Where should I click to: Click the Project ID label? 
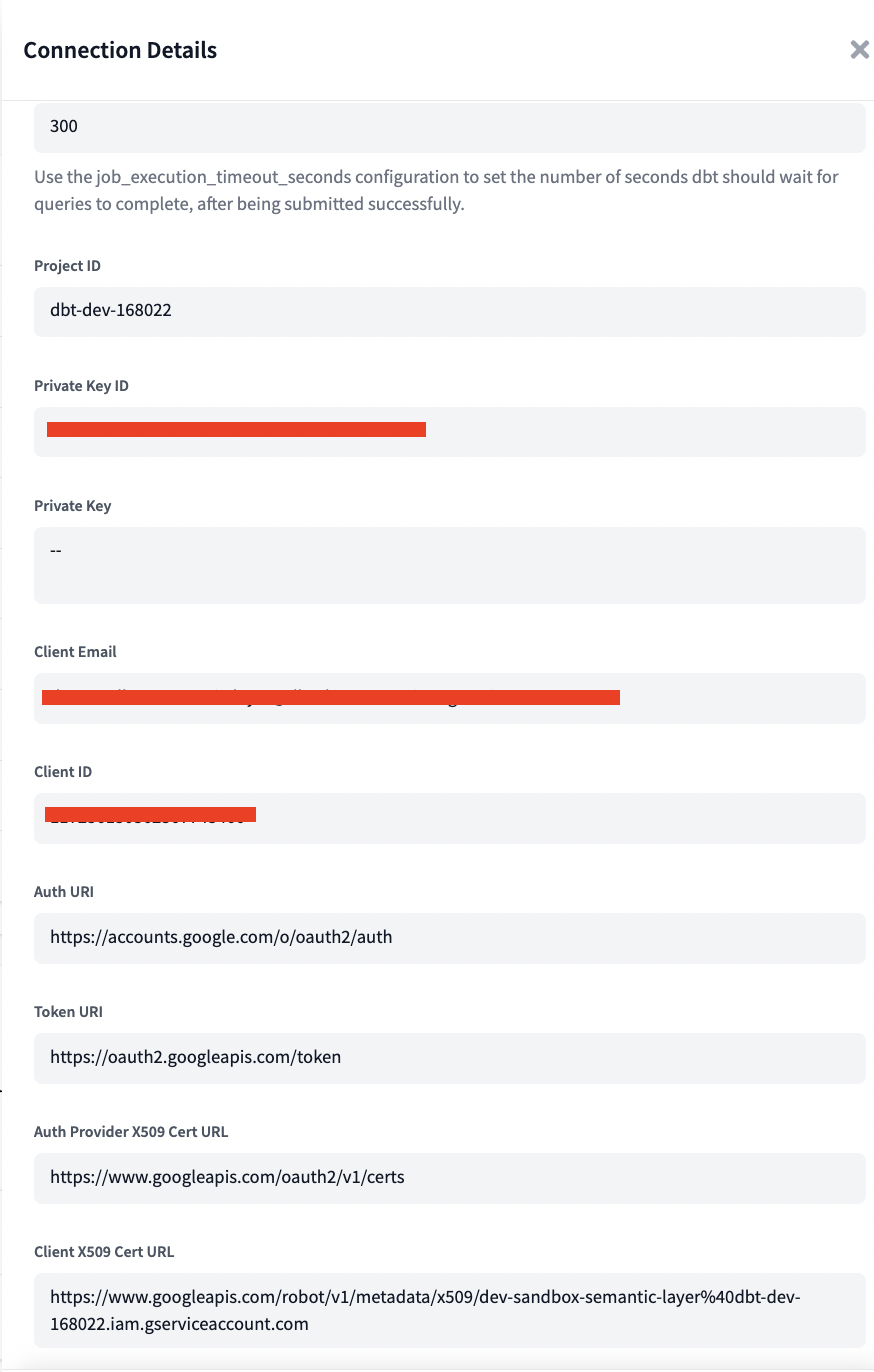click(x=67, y=265)
